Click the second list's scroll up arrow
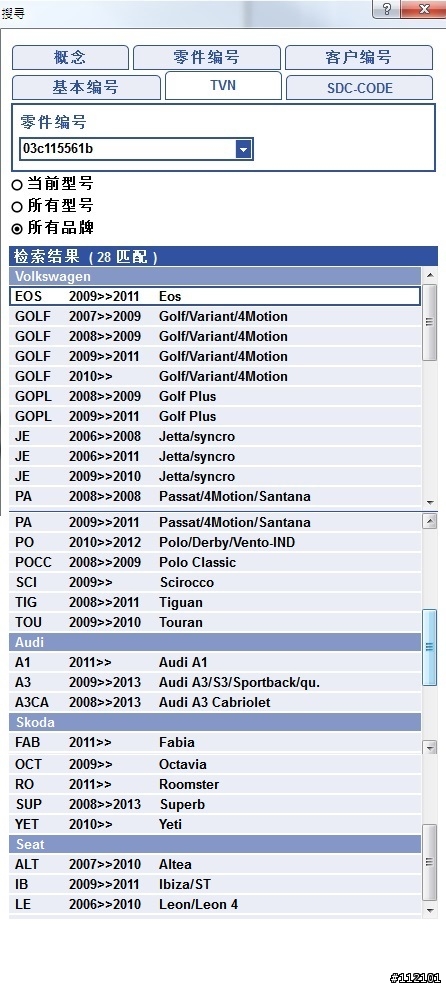Viewport: 446px width, 986px height. 430,521
